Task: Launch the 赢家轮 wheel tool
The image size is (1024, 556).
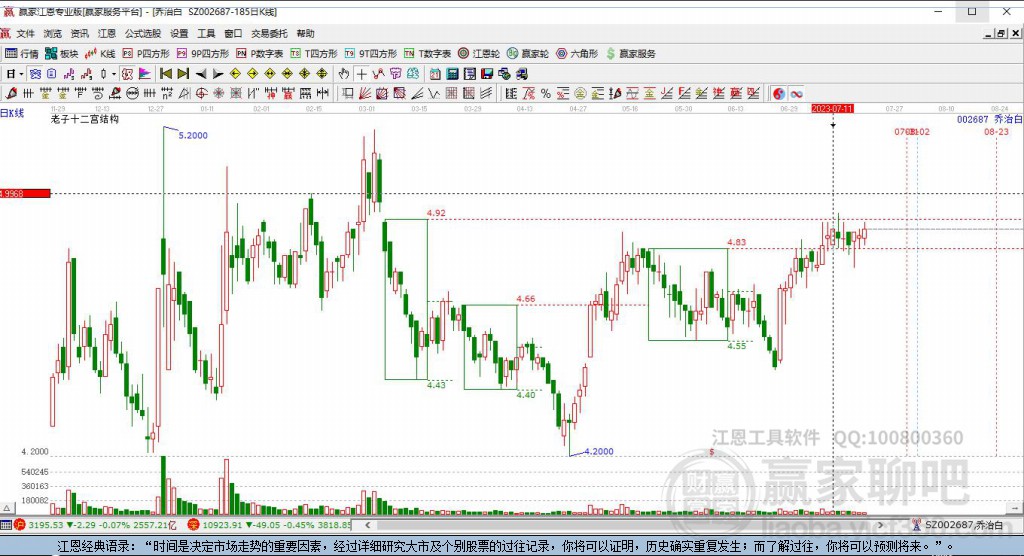Action: tap(528, 54)
